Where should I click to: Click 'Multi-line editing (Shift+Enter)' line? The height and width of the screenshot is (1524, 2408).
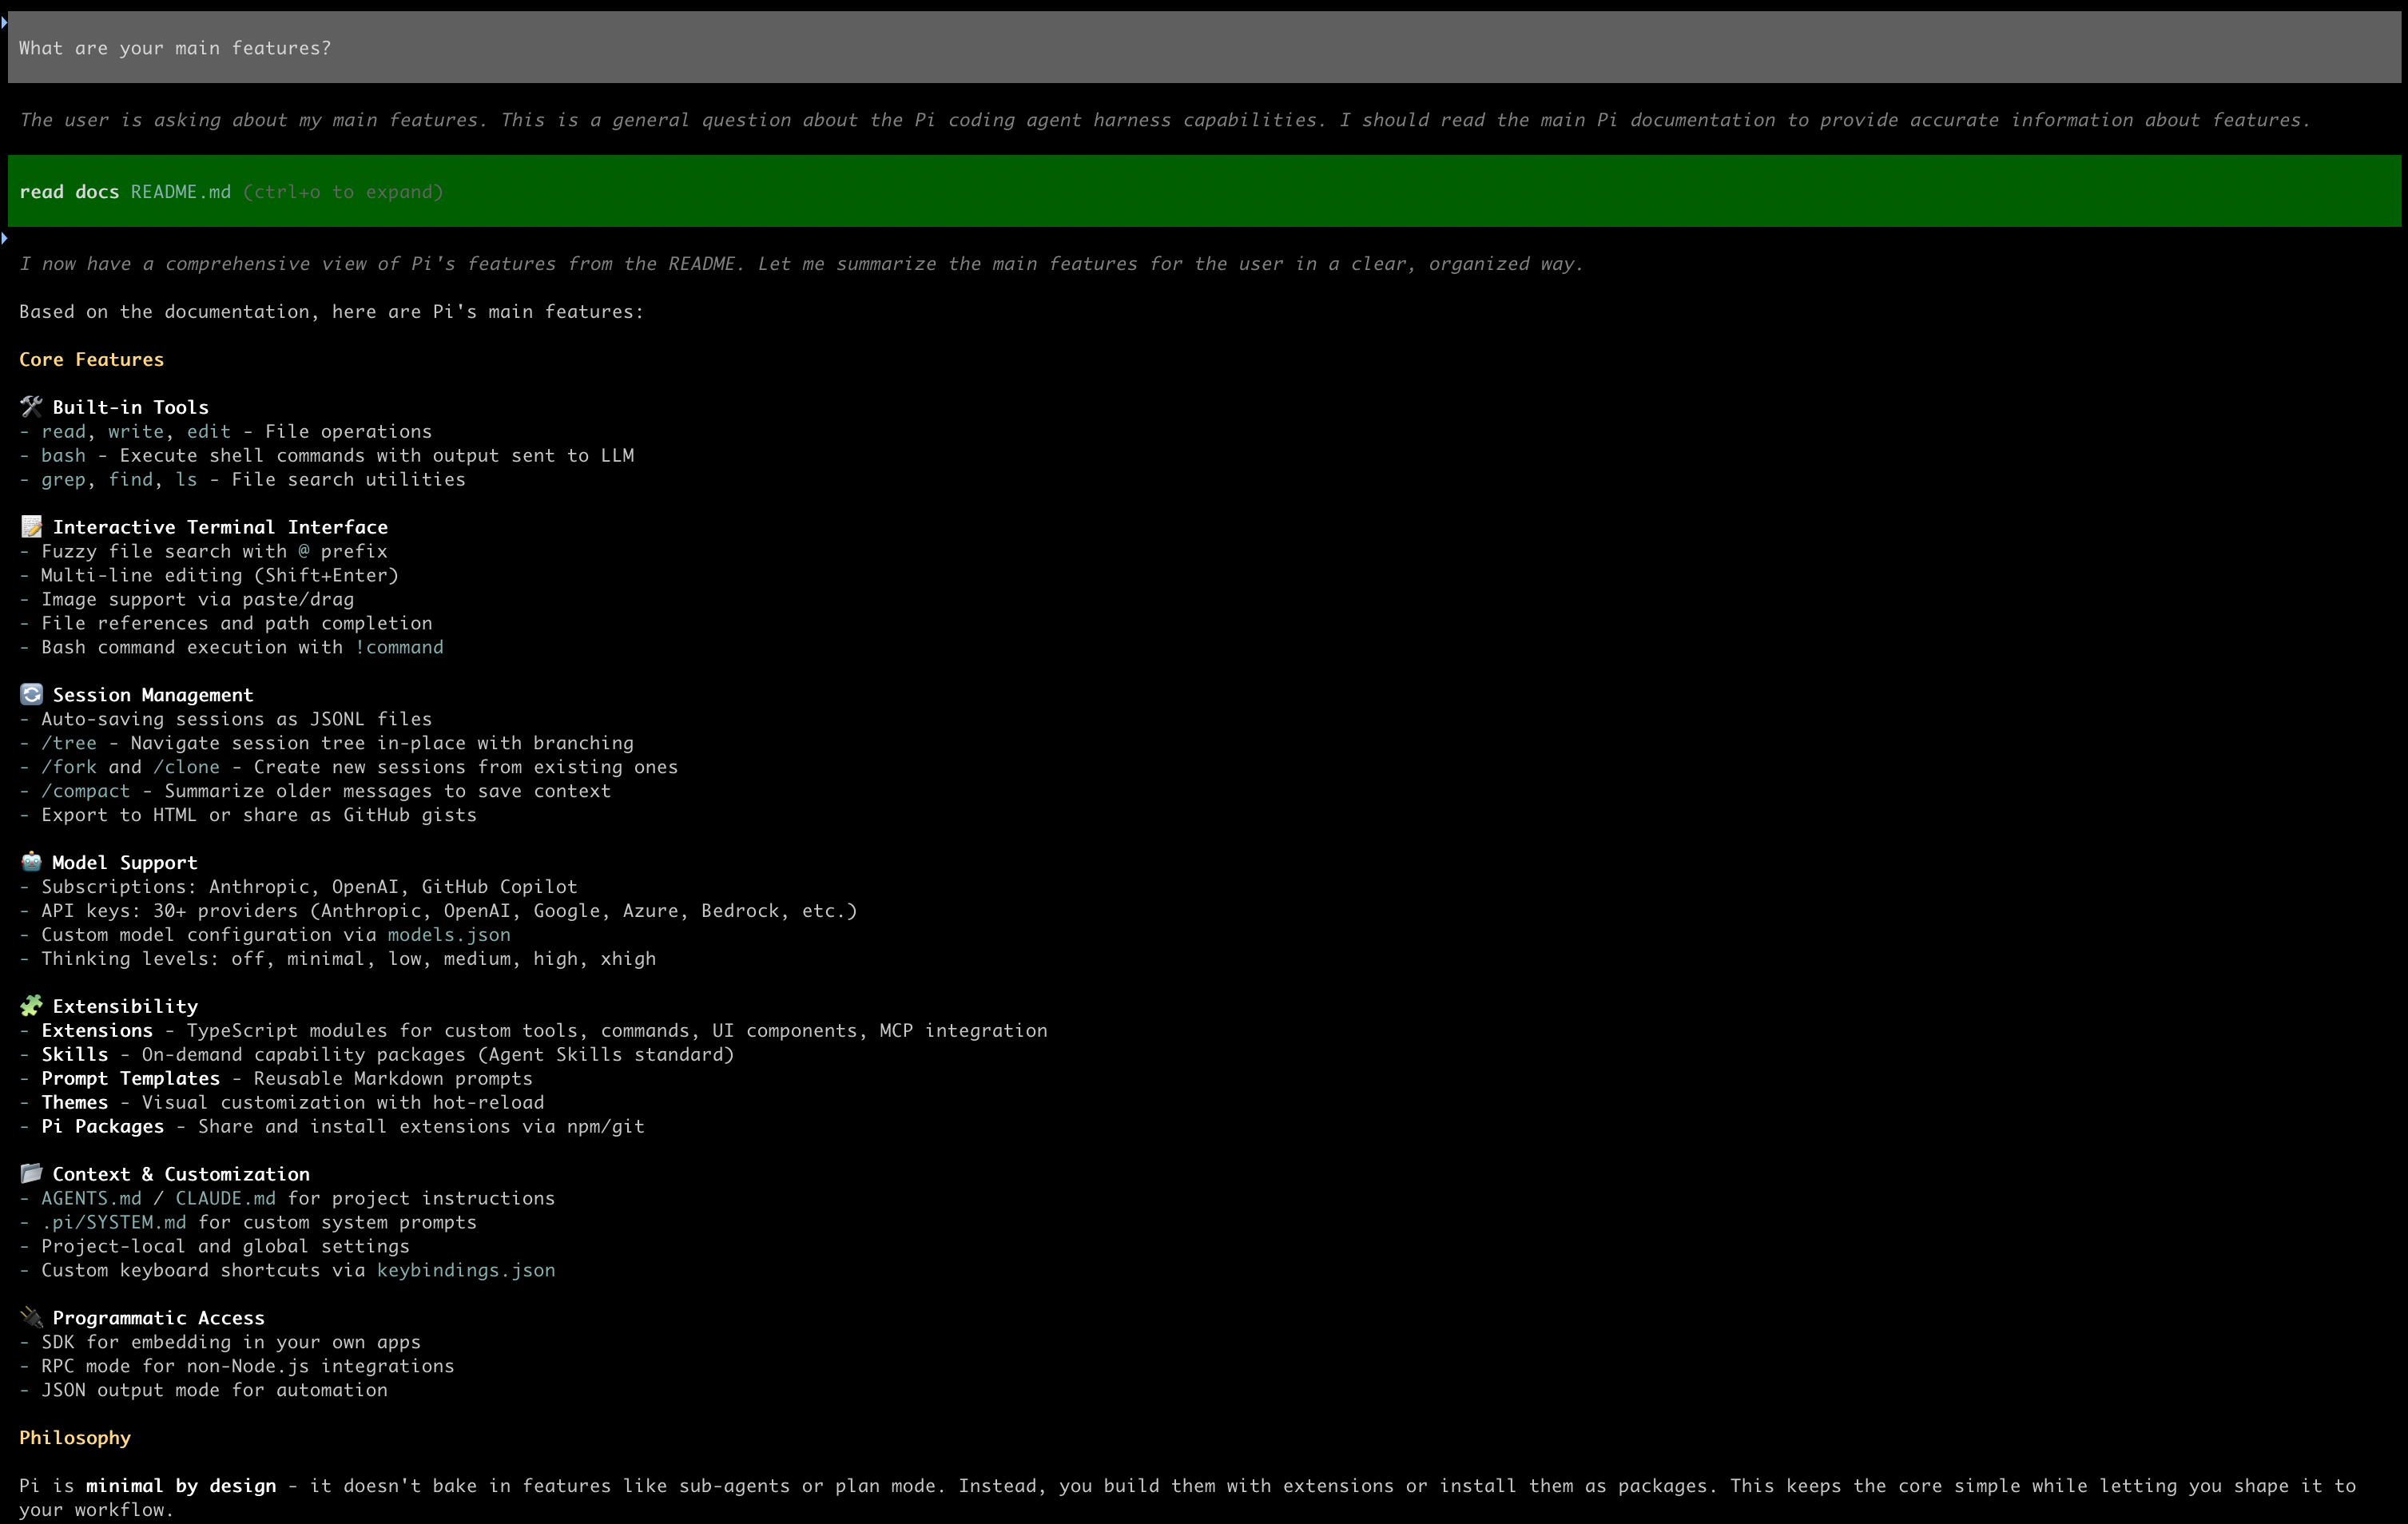tap(220, 575)
